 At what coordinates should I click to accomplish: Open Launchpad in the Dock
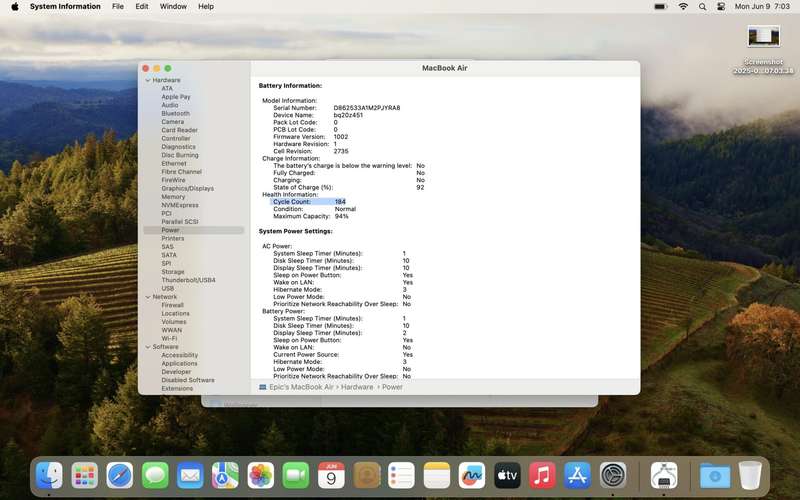85,475
